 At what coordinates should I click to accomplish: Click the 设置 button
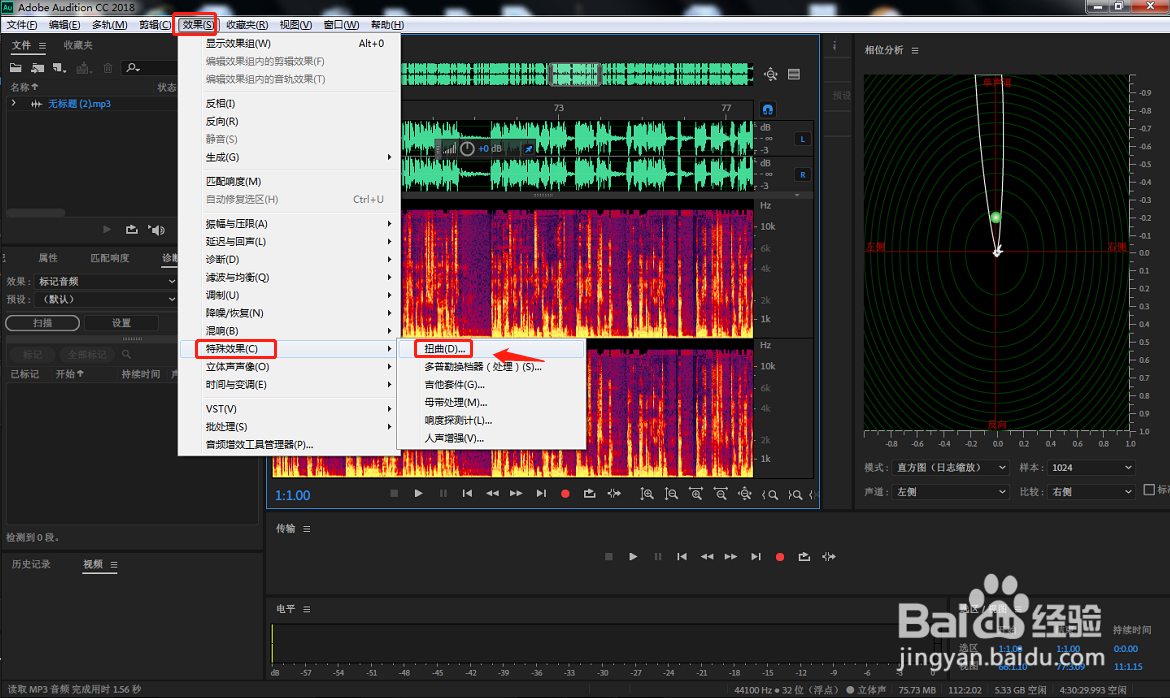click(121, 322)
